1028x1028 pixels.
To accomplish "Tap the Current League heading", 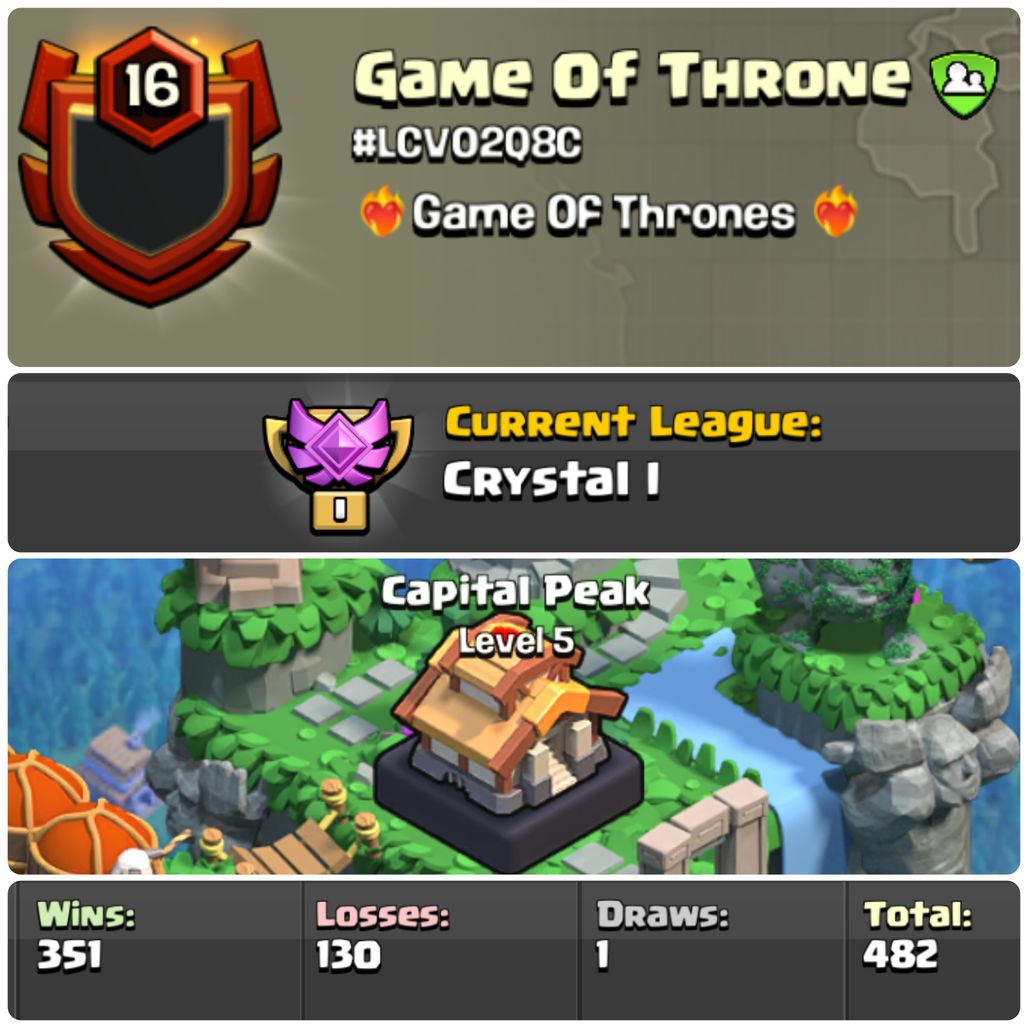I will pos(633,422).
